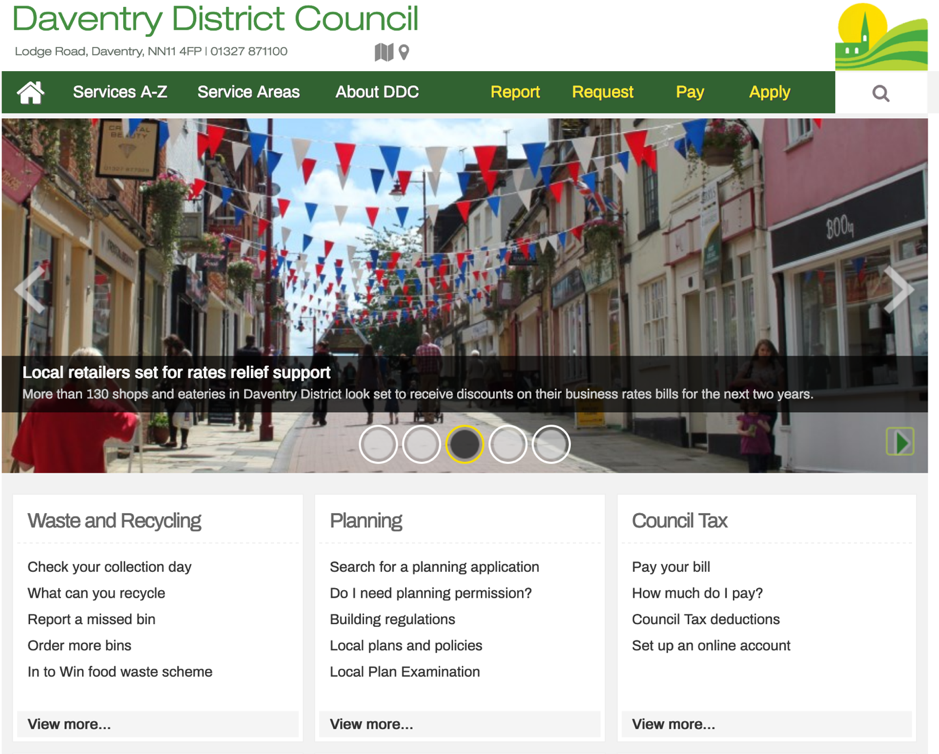Open the Pay menu

click(x=690, y=92)
